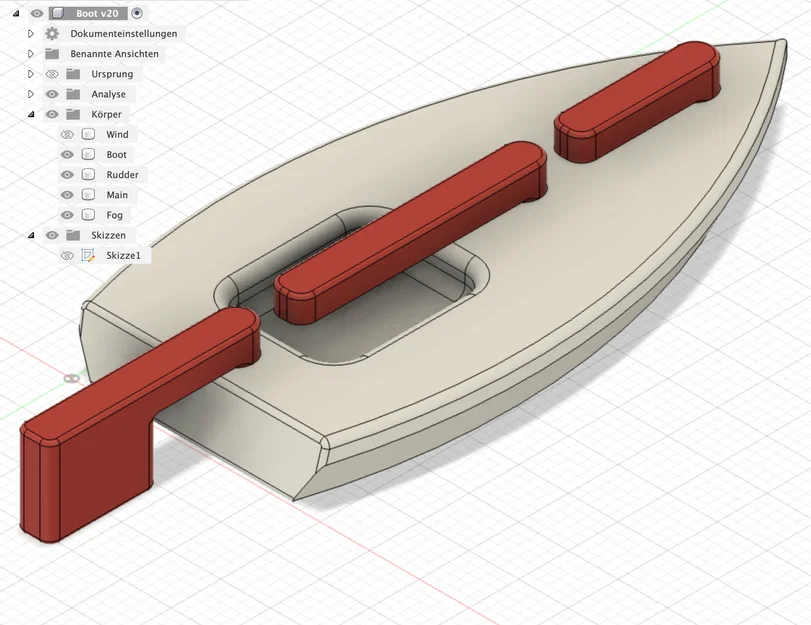Image resolution: width=811 pixels, height=625 pixels.
Task: Hide the Main body
Action: click(x=67, y=195)
